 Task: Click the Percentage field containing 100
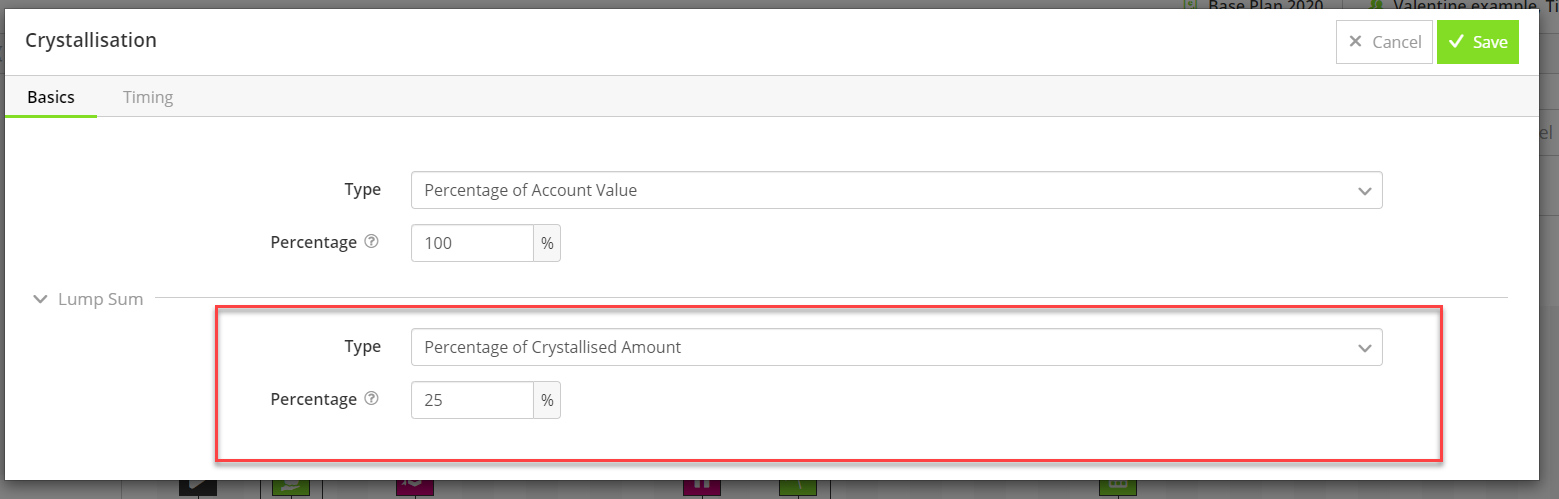click(472, 243)
